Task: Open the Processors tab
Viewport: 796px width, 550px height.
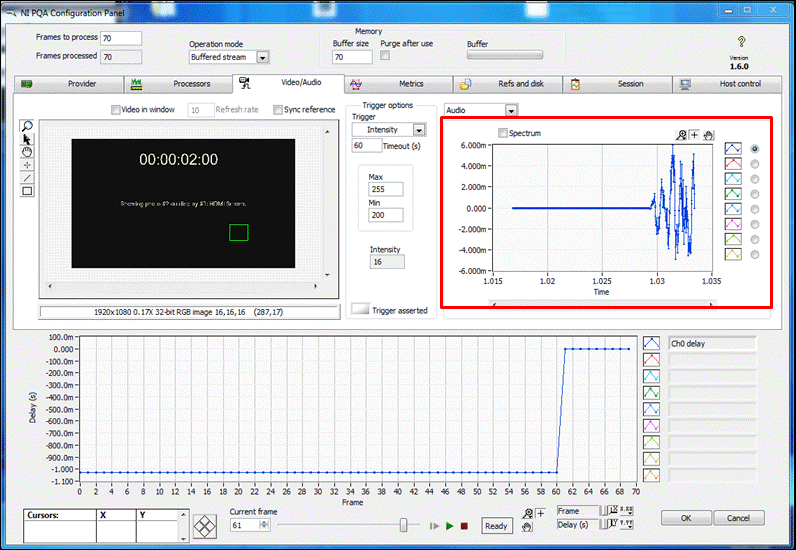Action: 179,84
